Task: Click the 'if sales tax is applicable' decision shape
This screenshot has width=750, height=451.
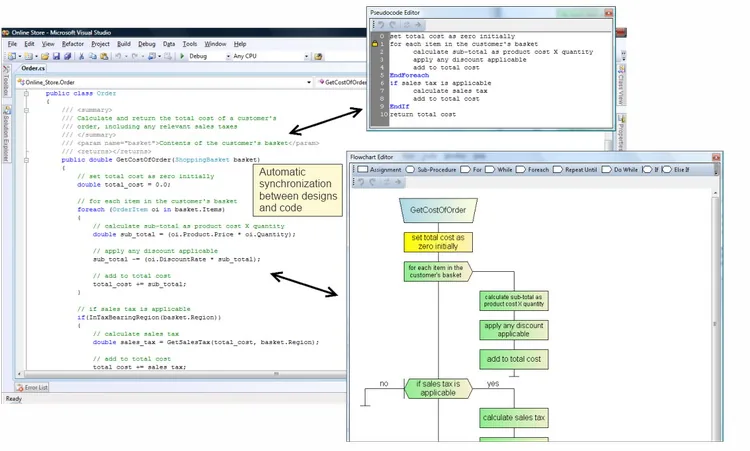Action: click(x=438, y=388)
